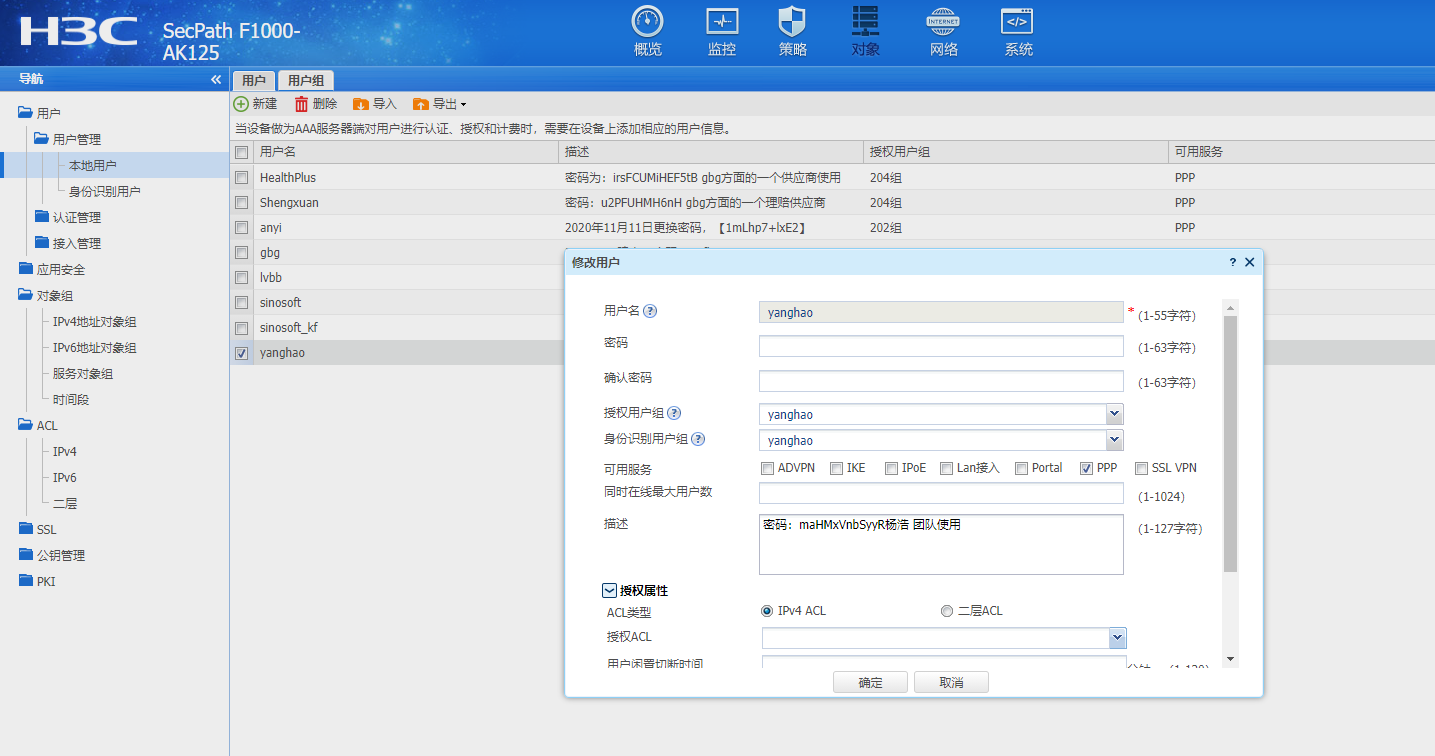Enable the SSL VPN service checkbox
The image size is (1435, 756).
click(1141, 468)
